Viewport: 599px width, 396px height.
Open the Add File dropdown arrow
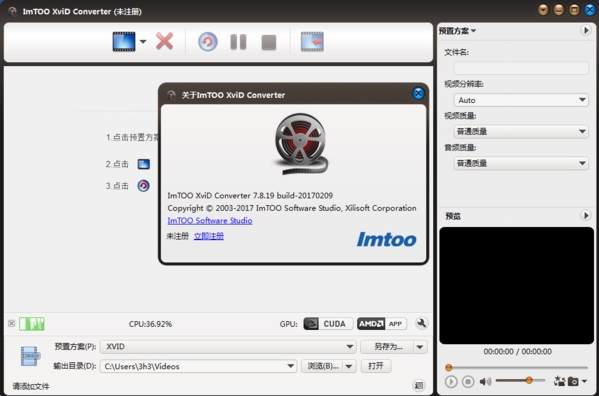click(x=143, y=42)
